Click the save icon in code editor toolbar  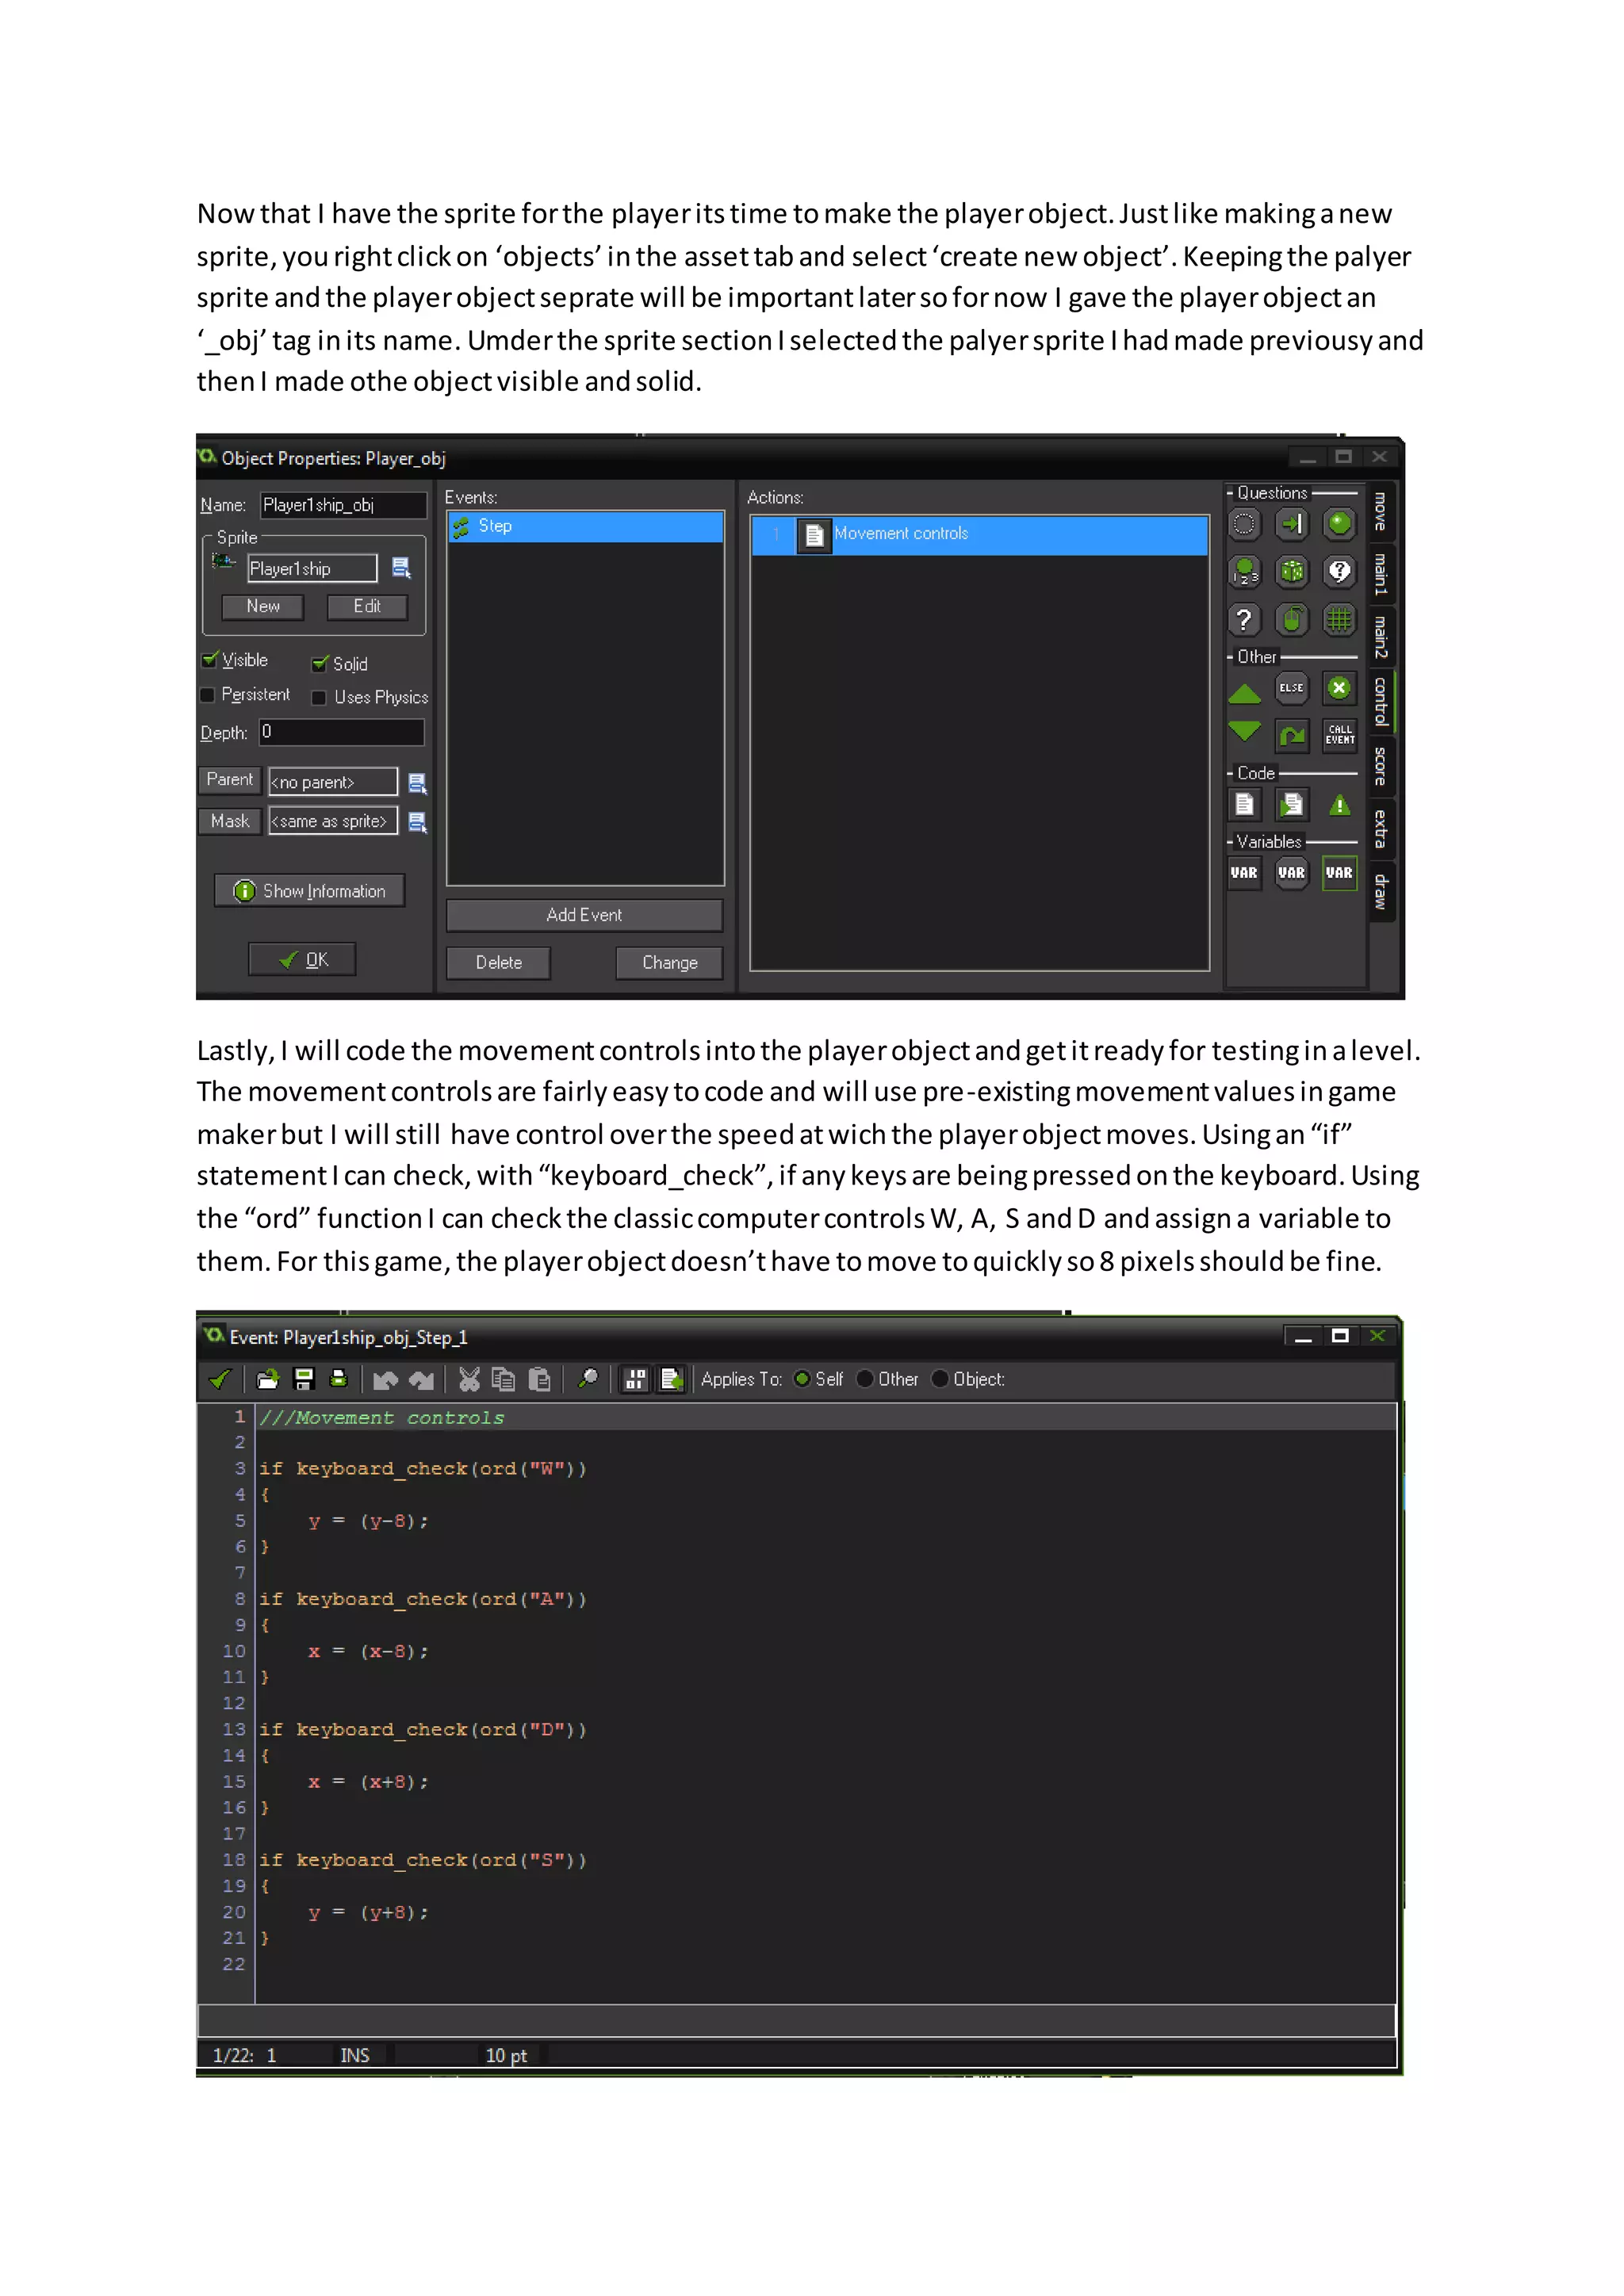(304, 1380)
